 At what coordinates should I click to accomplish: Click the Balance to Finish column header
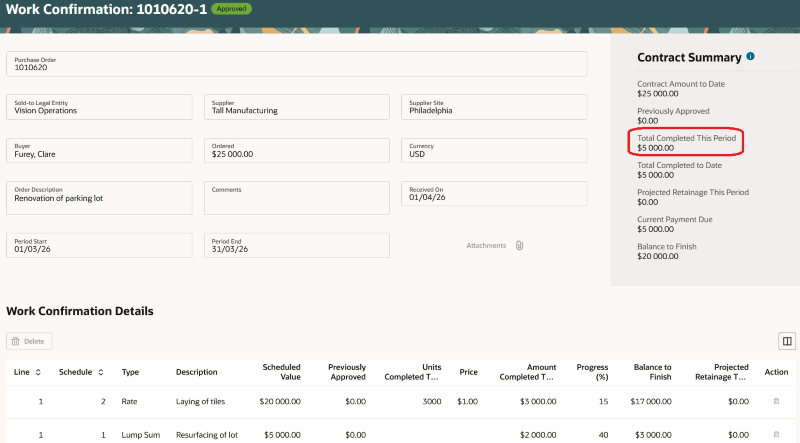(653, 372)
